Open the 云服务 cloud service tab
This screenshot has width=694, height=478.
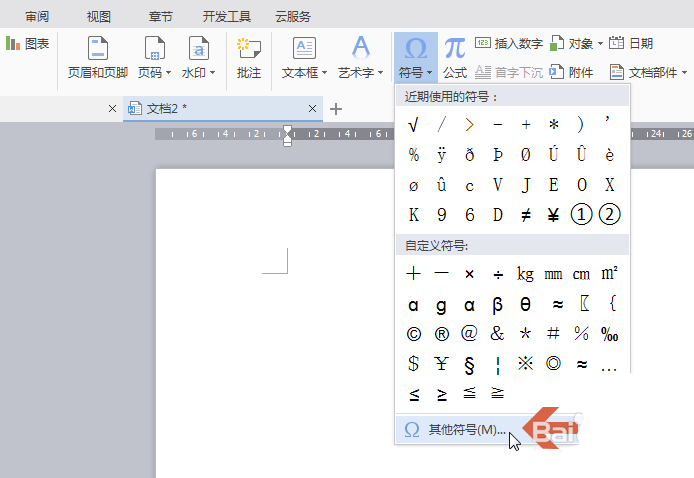click(293, 17)
